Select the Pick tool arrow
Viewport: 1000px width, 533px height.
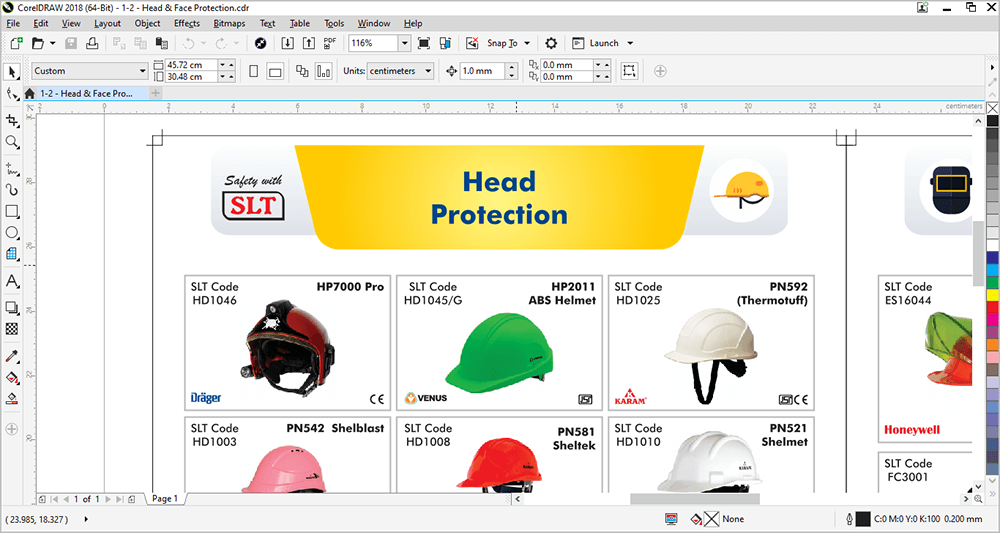(12, 71)
